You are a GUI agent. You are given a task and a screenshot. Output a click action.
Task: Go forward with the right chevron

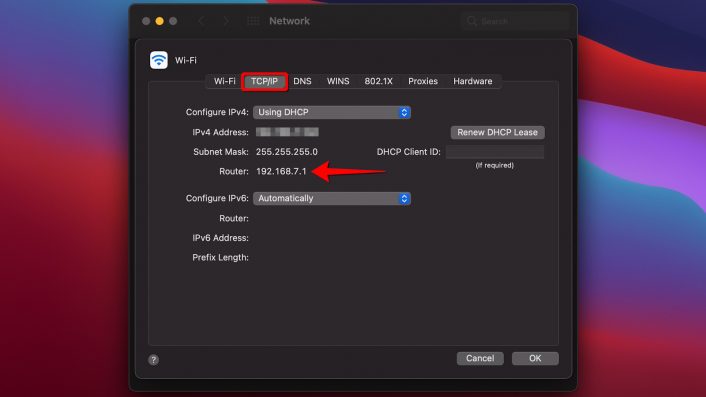tap(226, 21)
